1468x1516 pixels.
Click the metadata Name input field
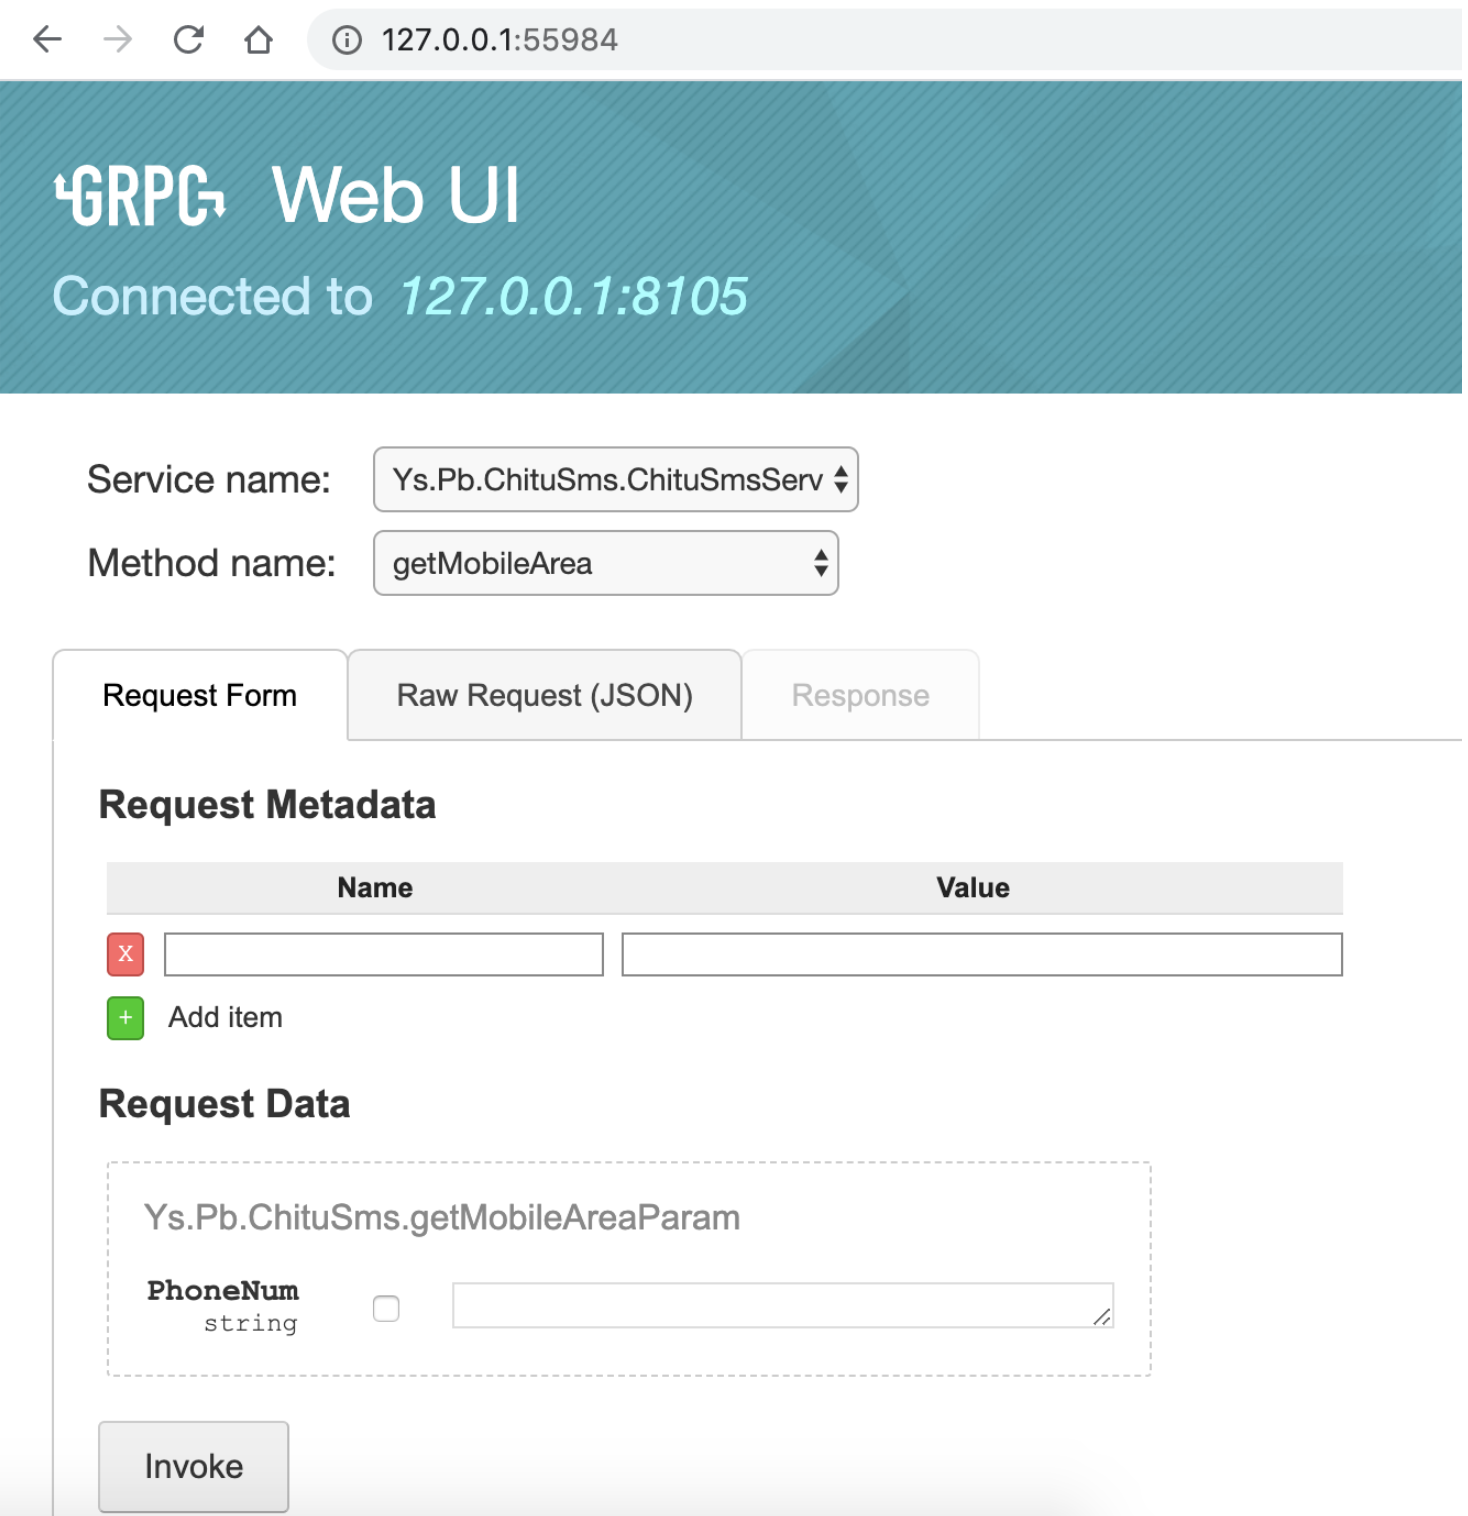(x=383, y=954)
